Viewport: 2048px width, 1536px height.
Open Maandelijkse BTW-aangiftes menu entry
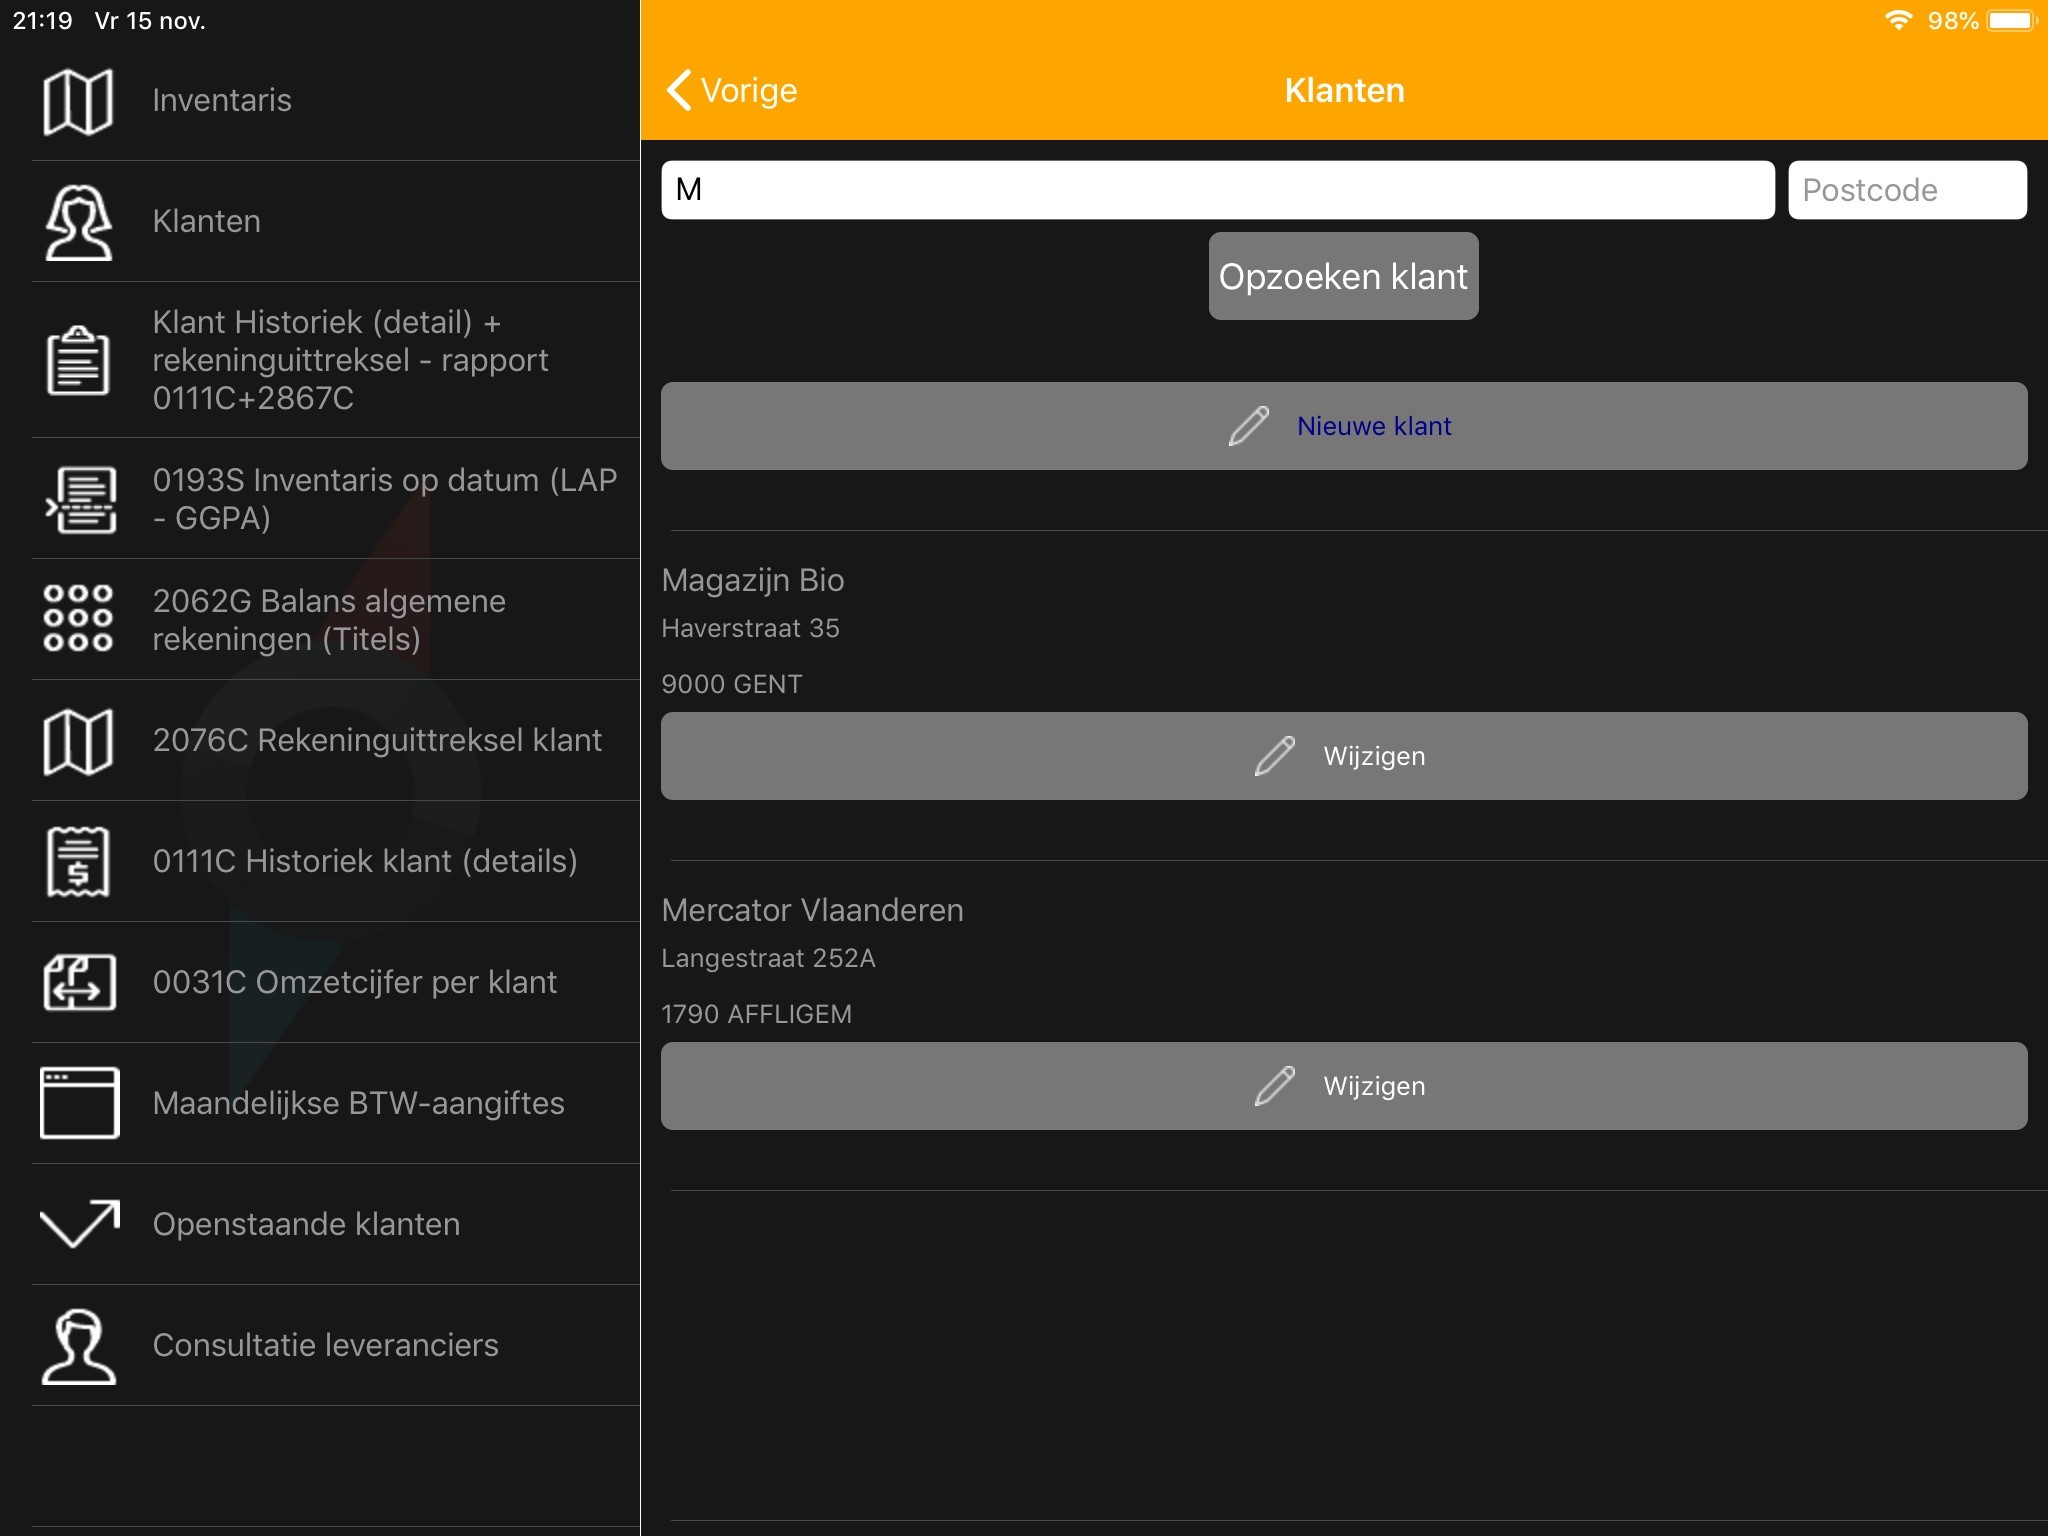point(358,1104)
